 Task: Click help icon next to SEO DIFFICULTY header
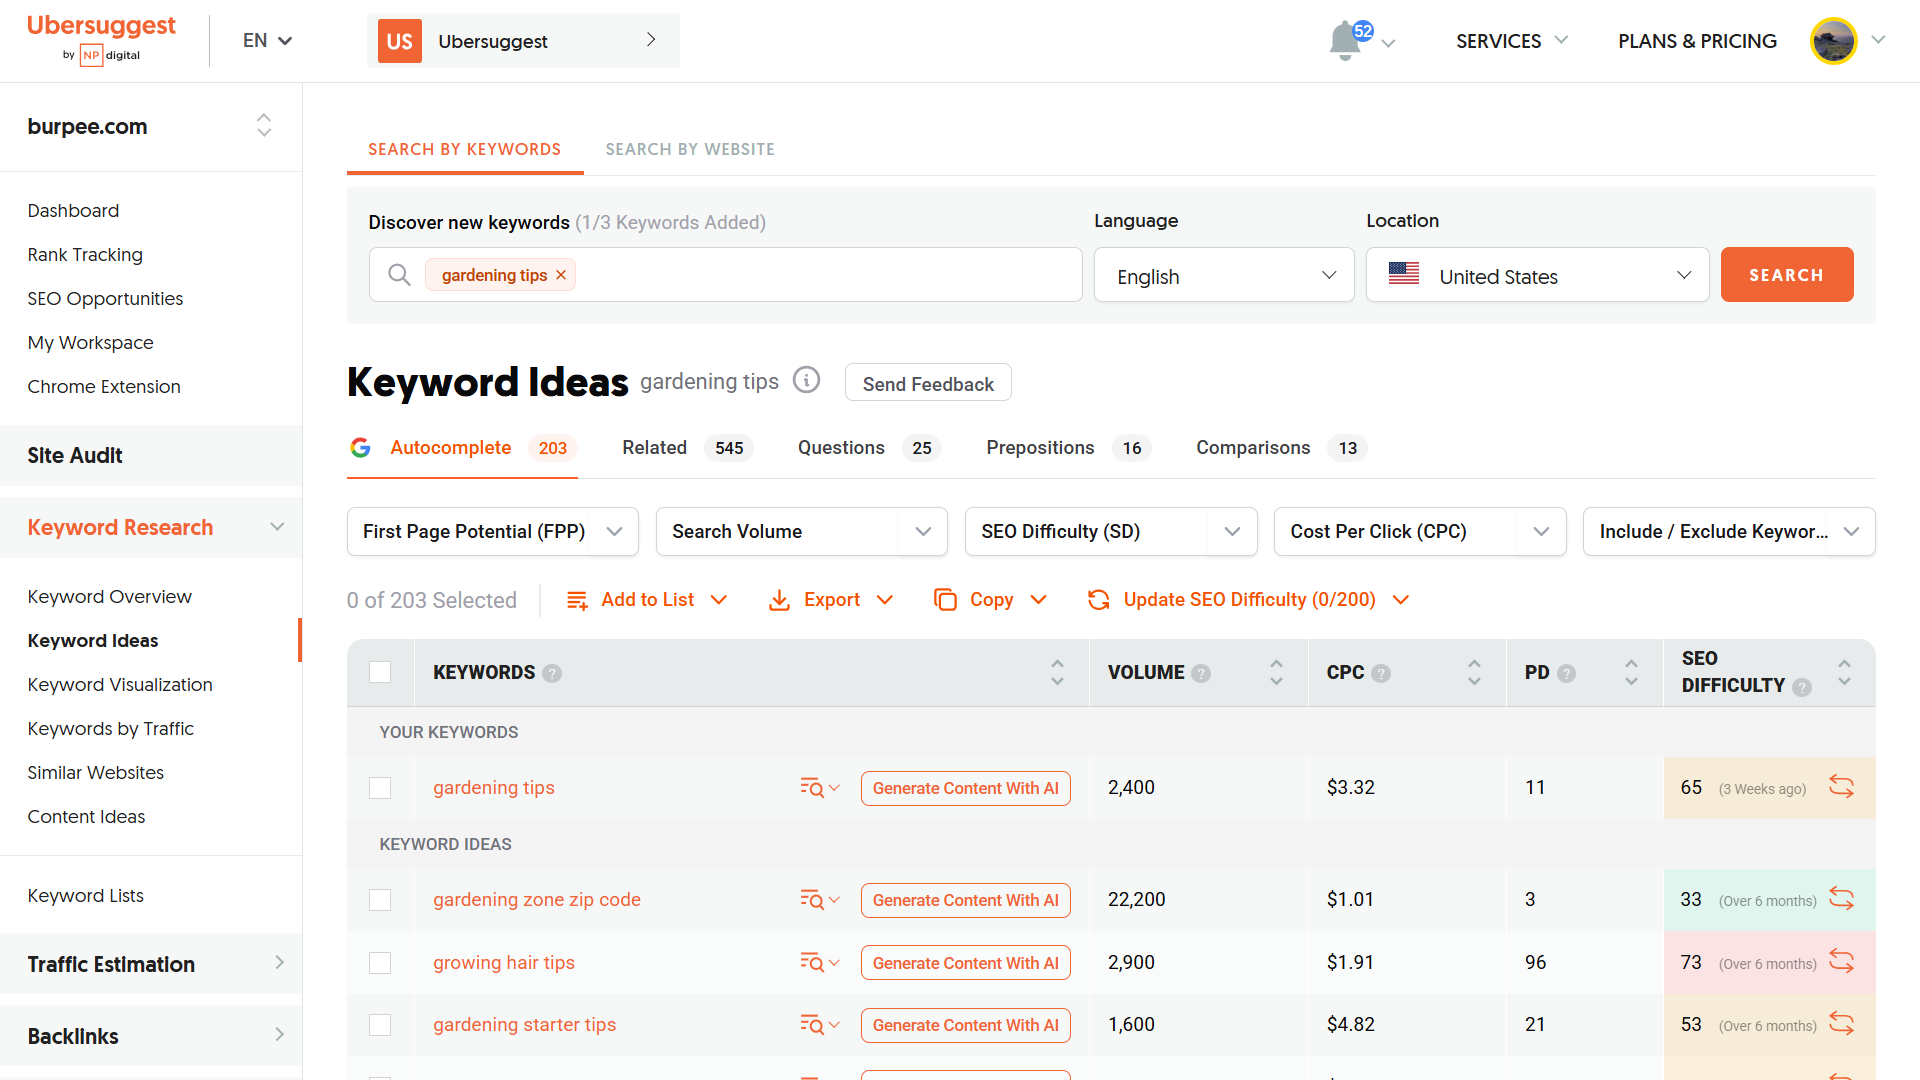1802,687
